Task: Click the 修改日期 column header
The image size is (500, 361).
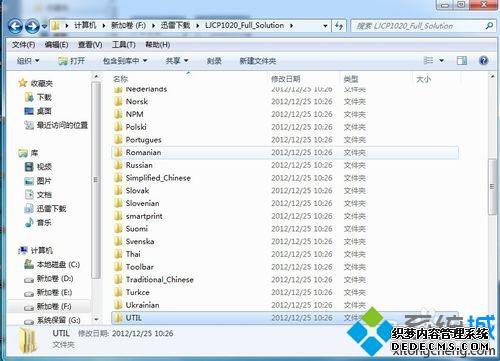Action: (x=286, y=79)
